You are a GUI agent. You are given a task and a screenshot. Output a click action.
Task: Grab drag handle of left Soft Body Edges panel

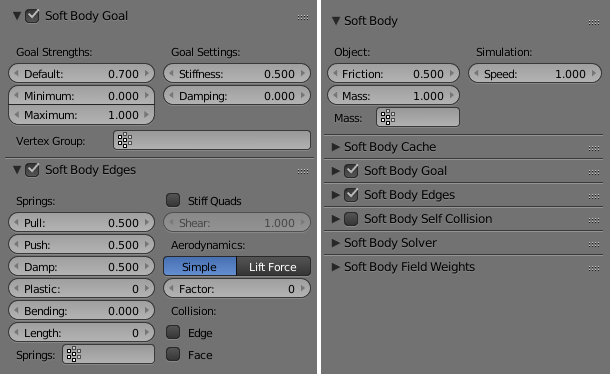(x=303, y=171)
